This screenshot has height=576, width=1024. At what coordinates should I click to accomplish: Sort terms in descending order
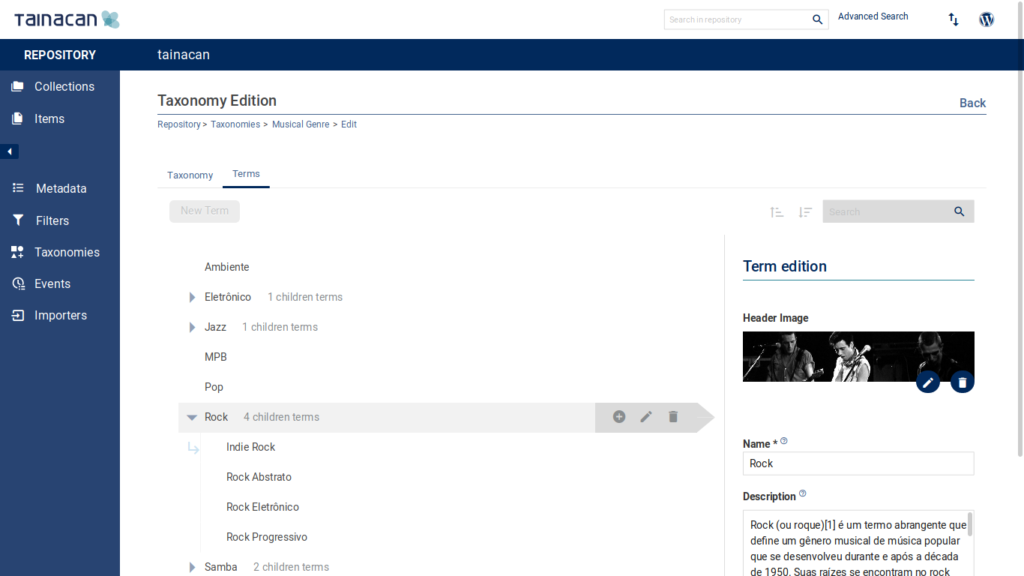(x=805, y=211)
